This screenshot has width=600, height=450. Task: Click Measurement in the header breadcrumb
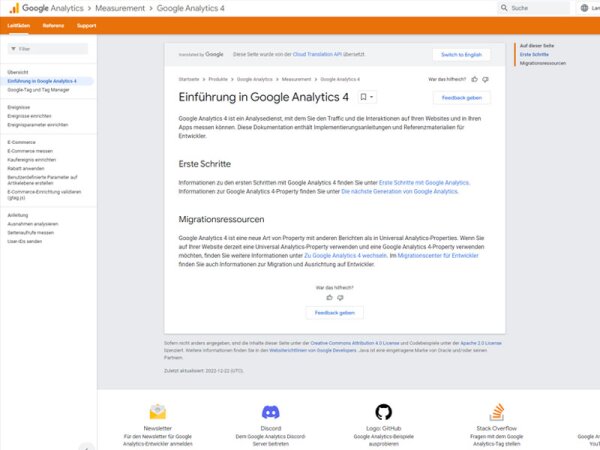pyautogui.click(x=120, y=8)
